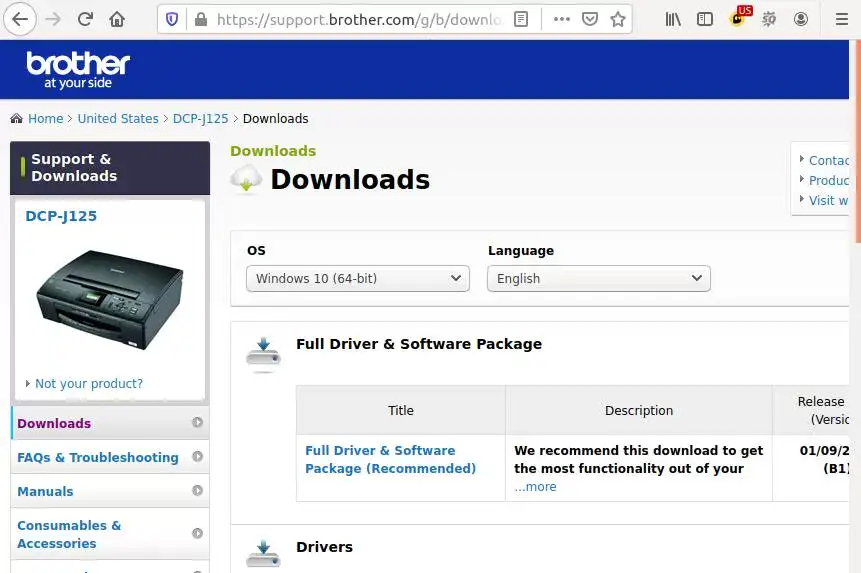Open the Language dropdown showing English
The width and height of the screenshot is (861, 573).
[599, 278]
